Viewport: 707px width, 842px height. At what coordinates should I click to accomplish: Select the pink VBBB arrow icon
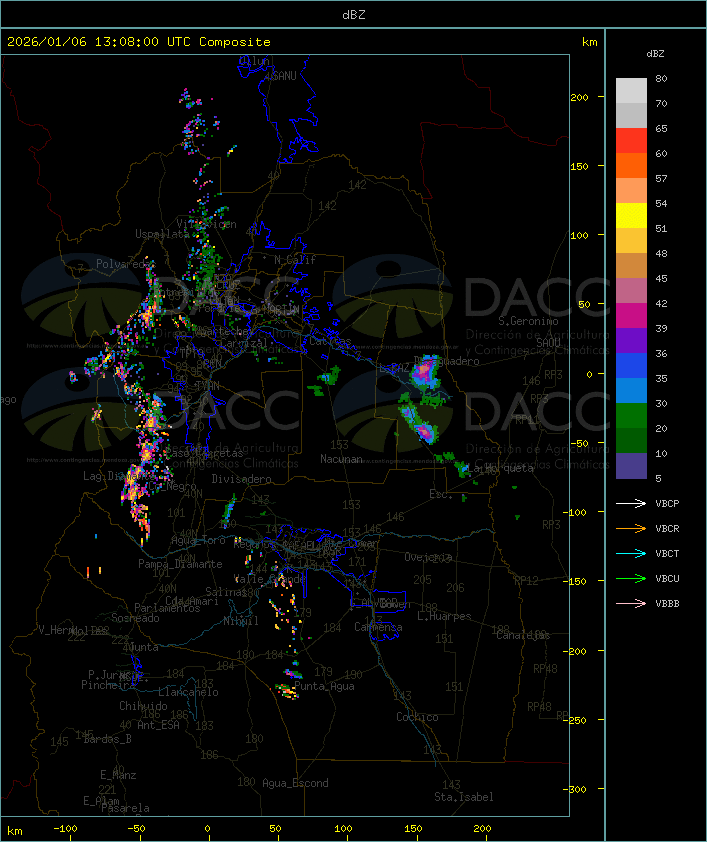pyautogui.click(x=631, y=603)
